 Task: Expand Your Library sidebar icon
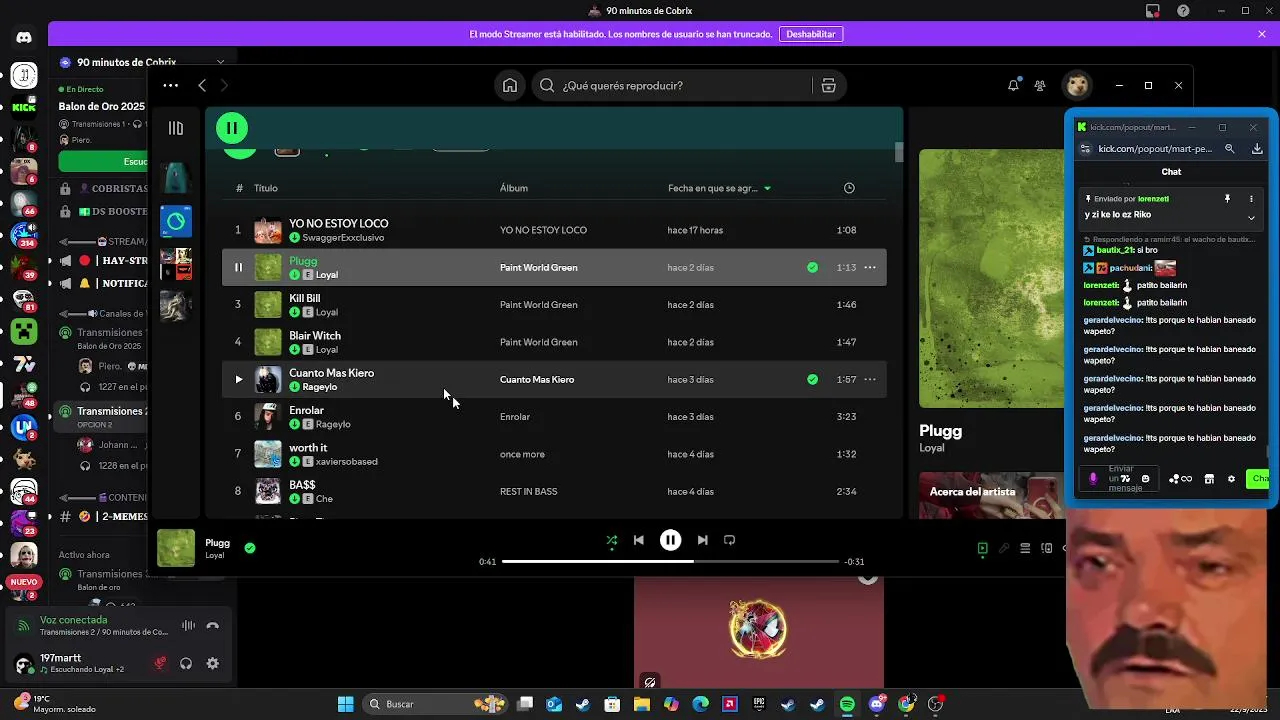coord(176,128)
